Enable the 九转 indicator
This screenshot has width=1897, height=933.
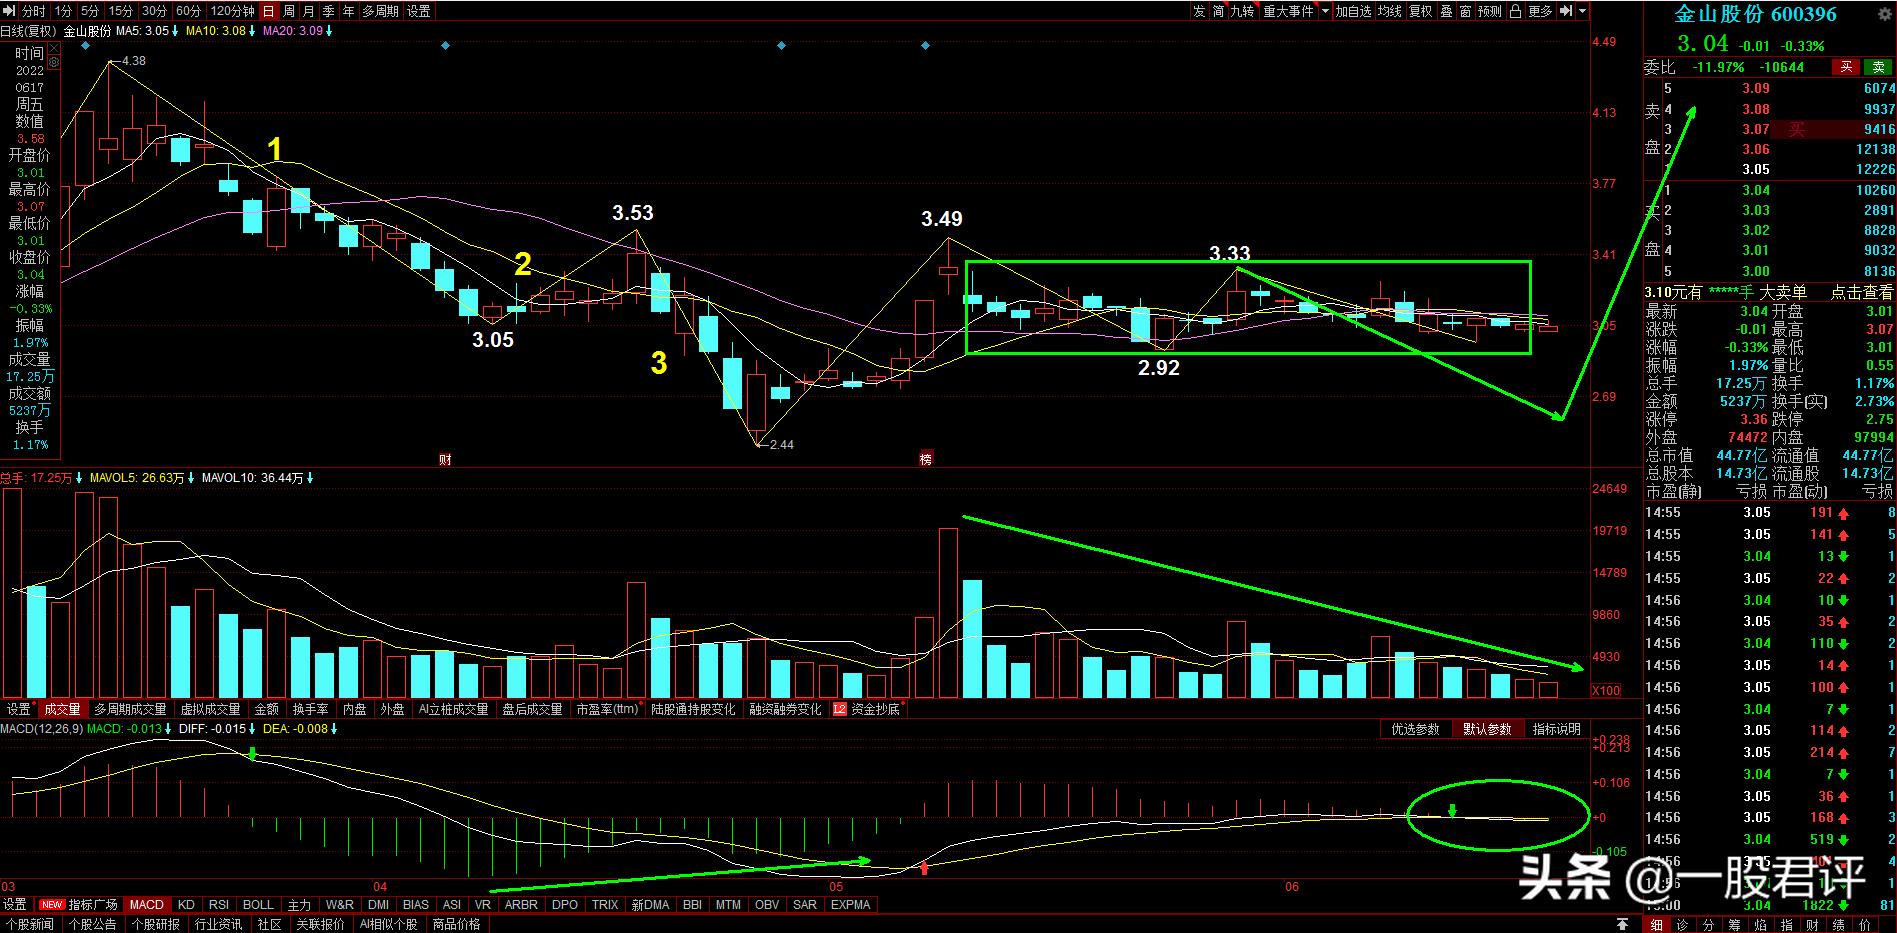pos(1242,11)
